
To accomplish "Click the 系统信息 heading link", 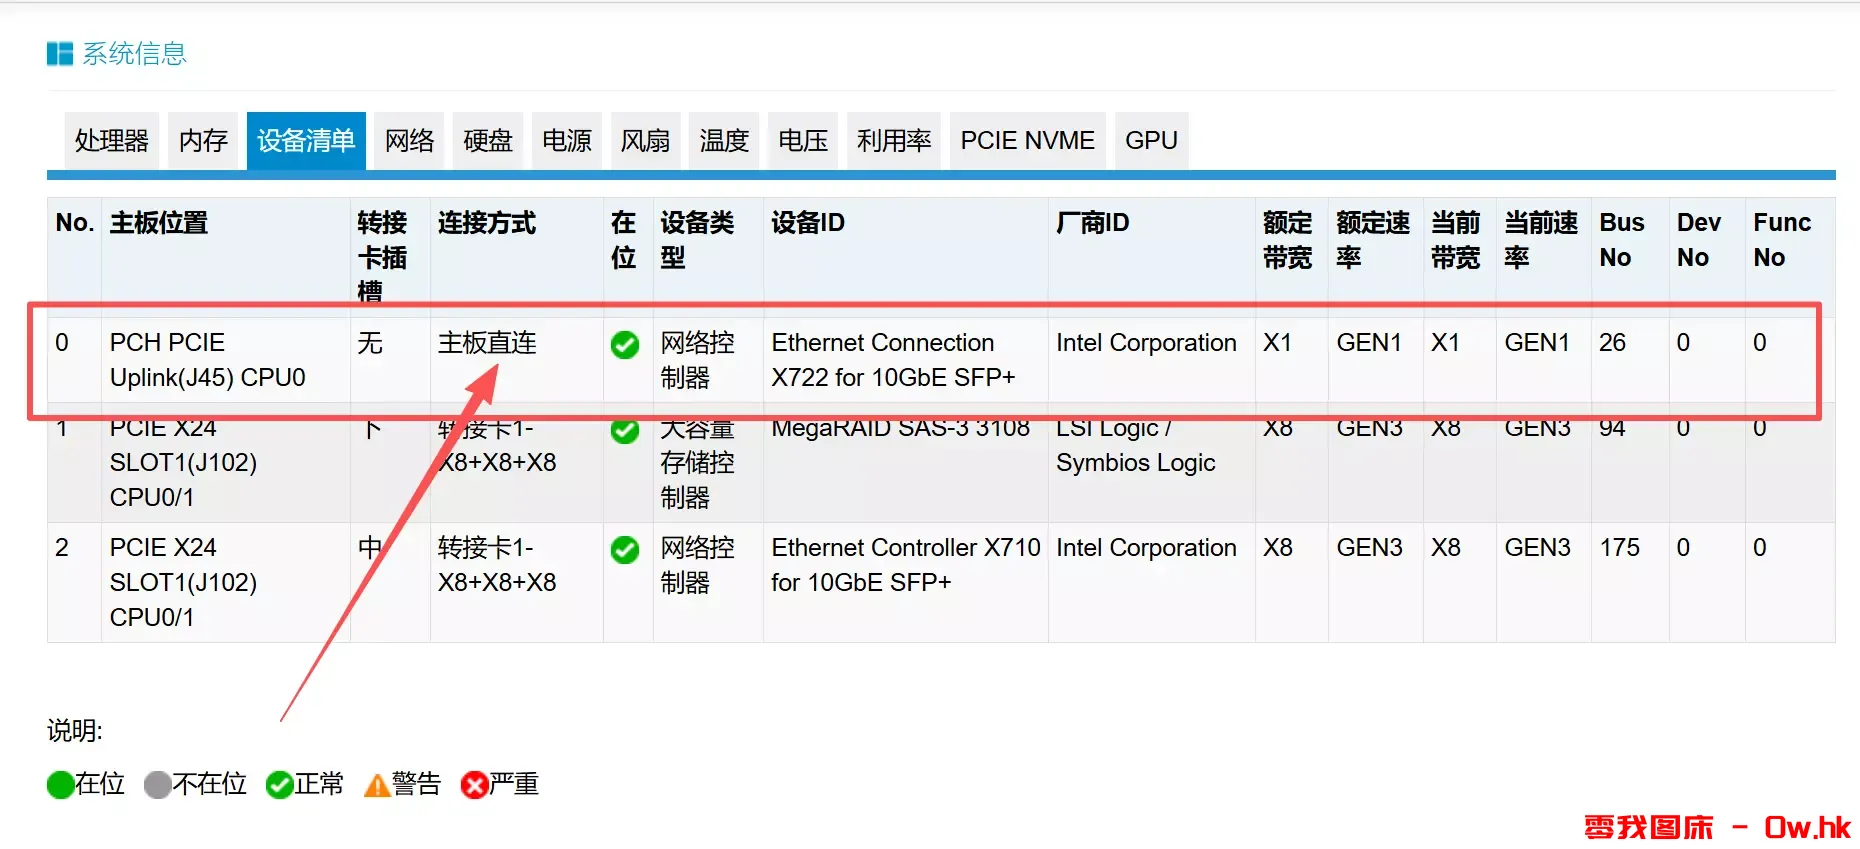I will click(134, 54).
